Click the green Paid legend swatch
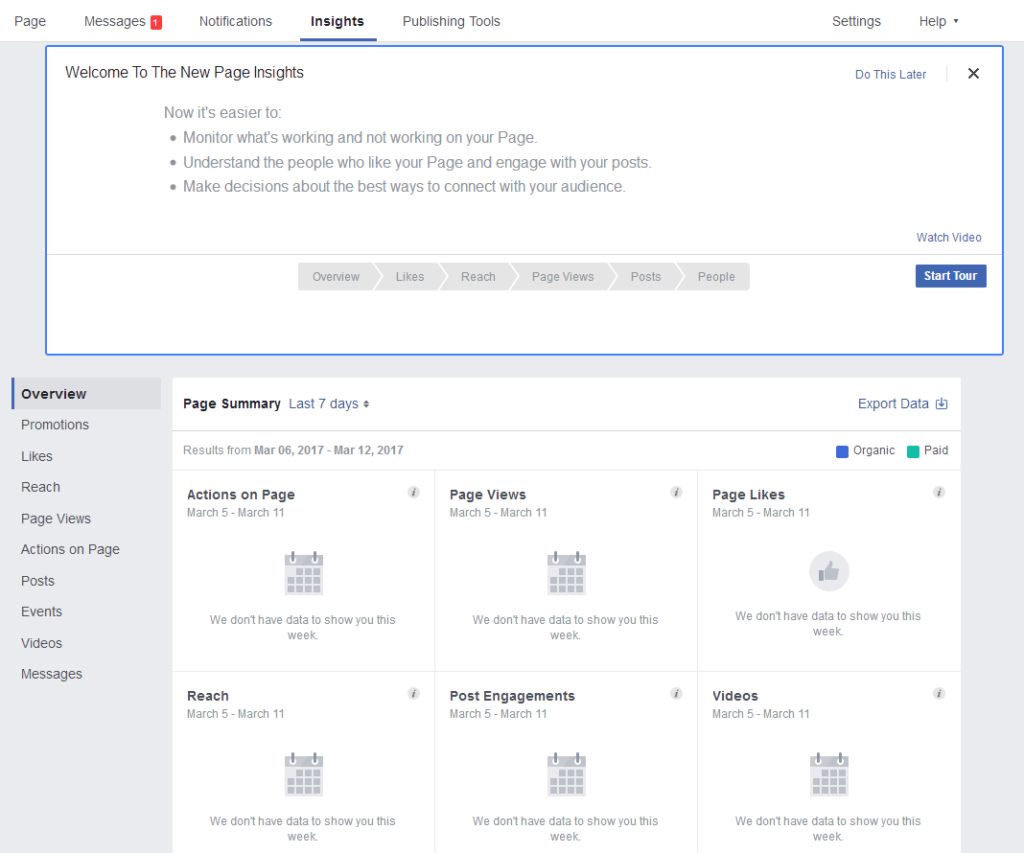 (x=912, y=451)
